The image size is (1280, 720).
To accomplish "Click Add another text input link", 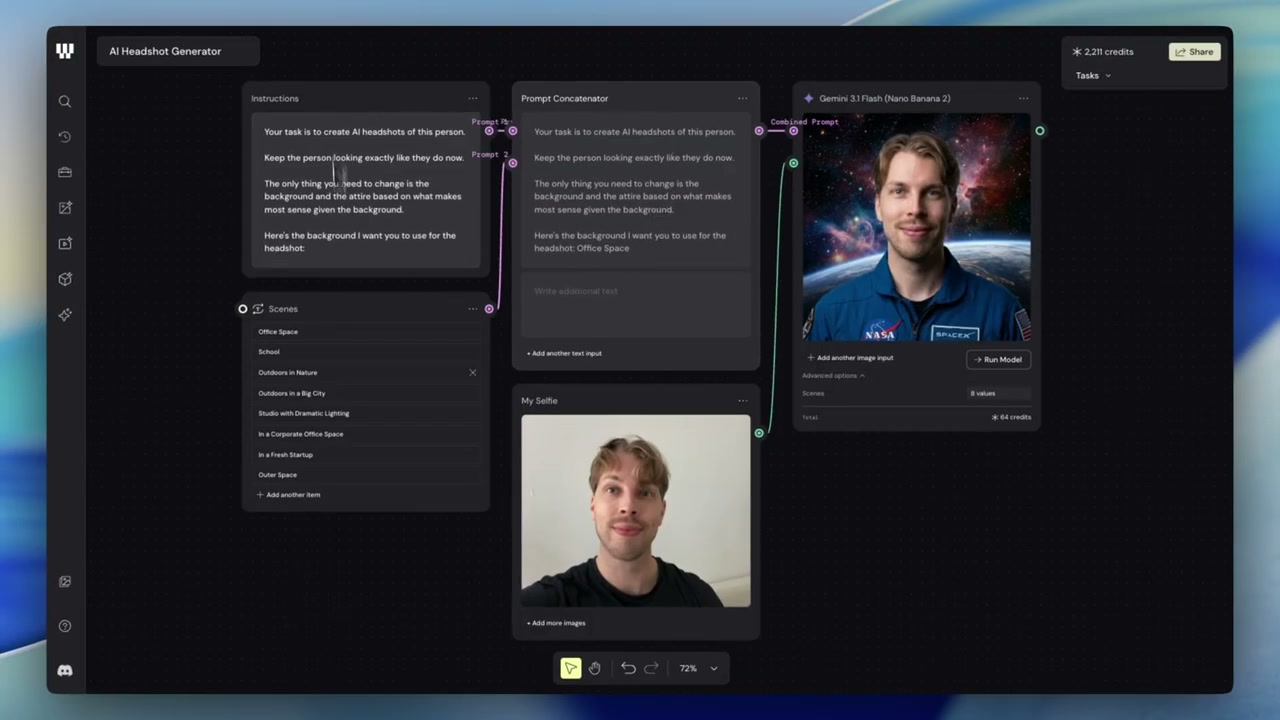I will 564,353.
